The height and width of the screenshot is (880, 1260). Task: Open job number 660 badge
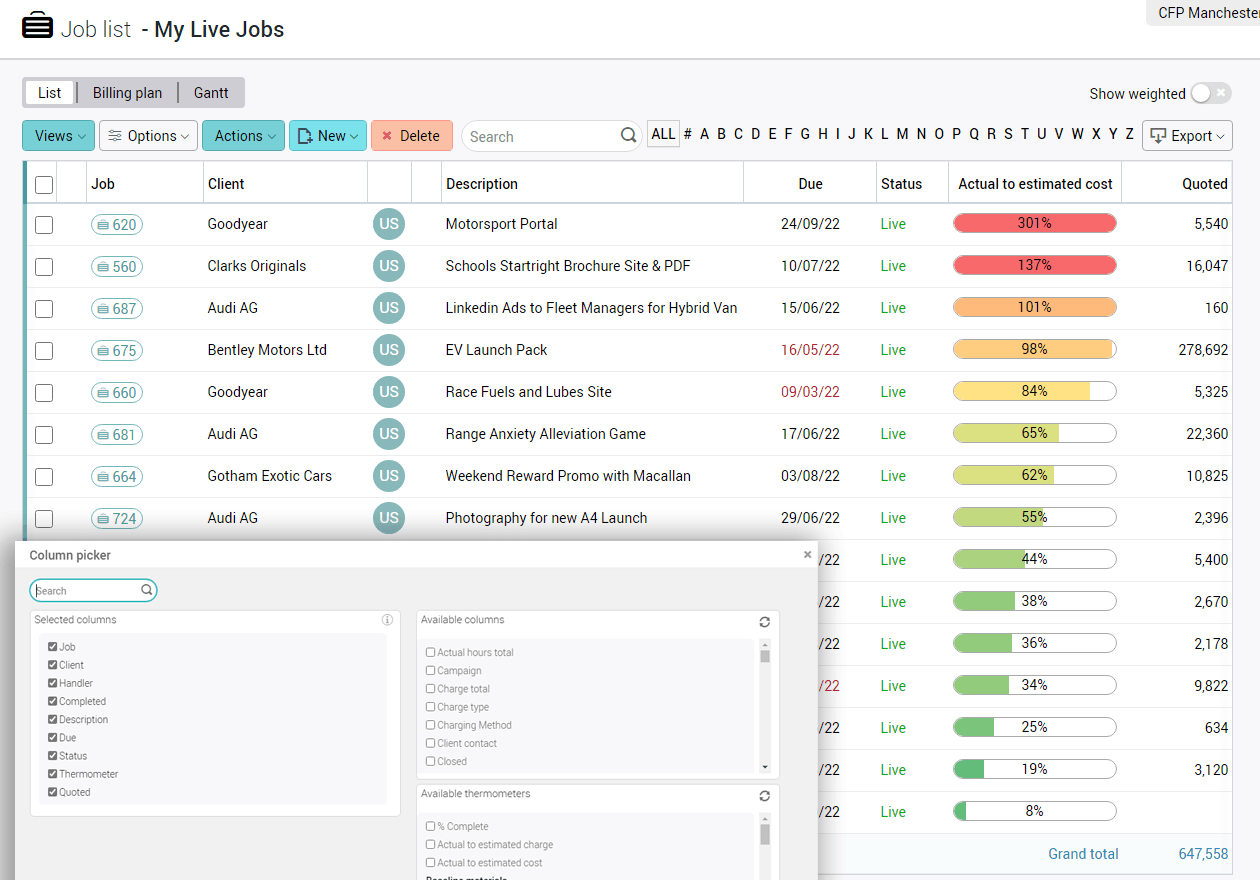[117, 393]
